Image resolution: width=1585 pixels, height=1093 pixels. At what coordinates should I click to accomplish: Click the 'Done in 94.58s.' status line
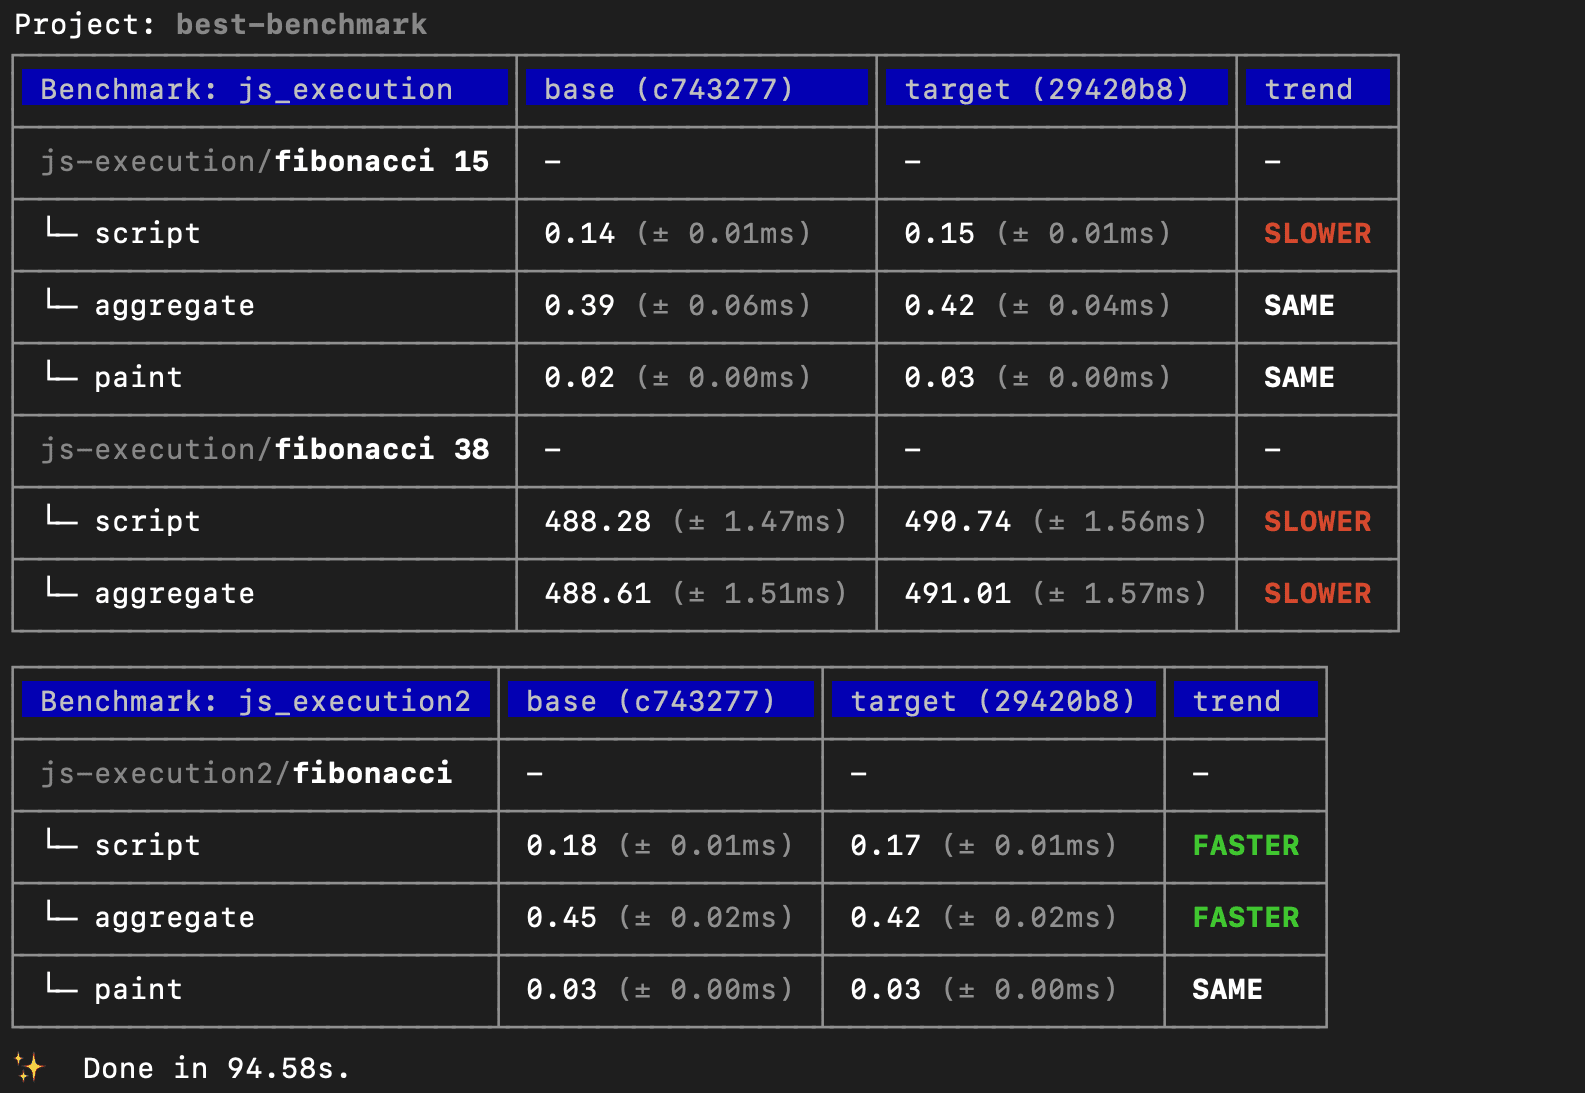(216, 1068)
